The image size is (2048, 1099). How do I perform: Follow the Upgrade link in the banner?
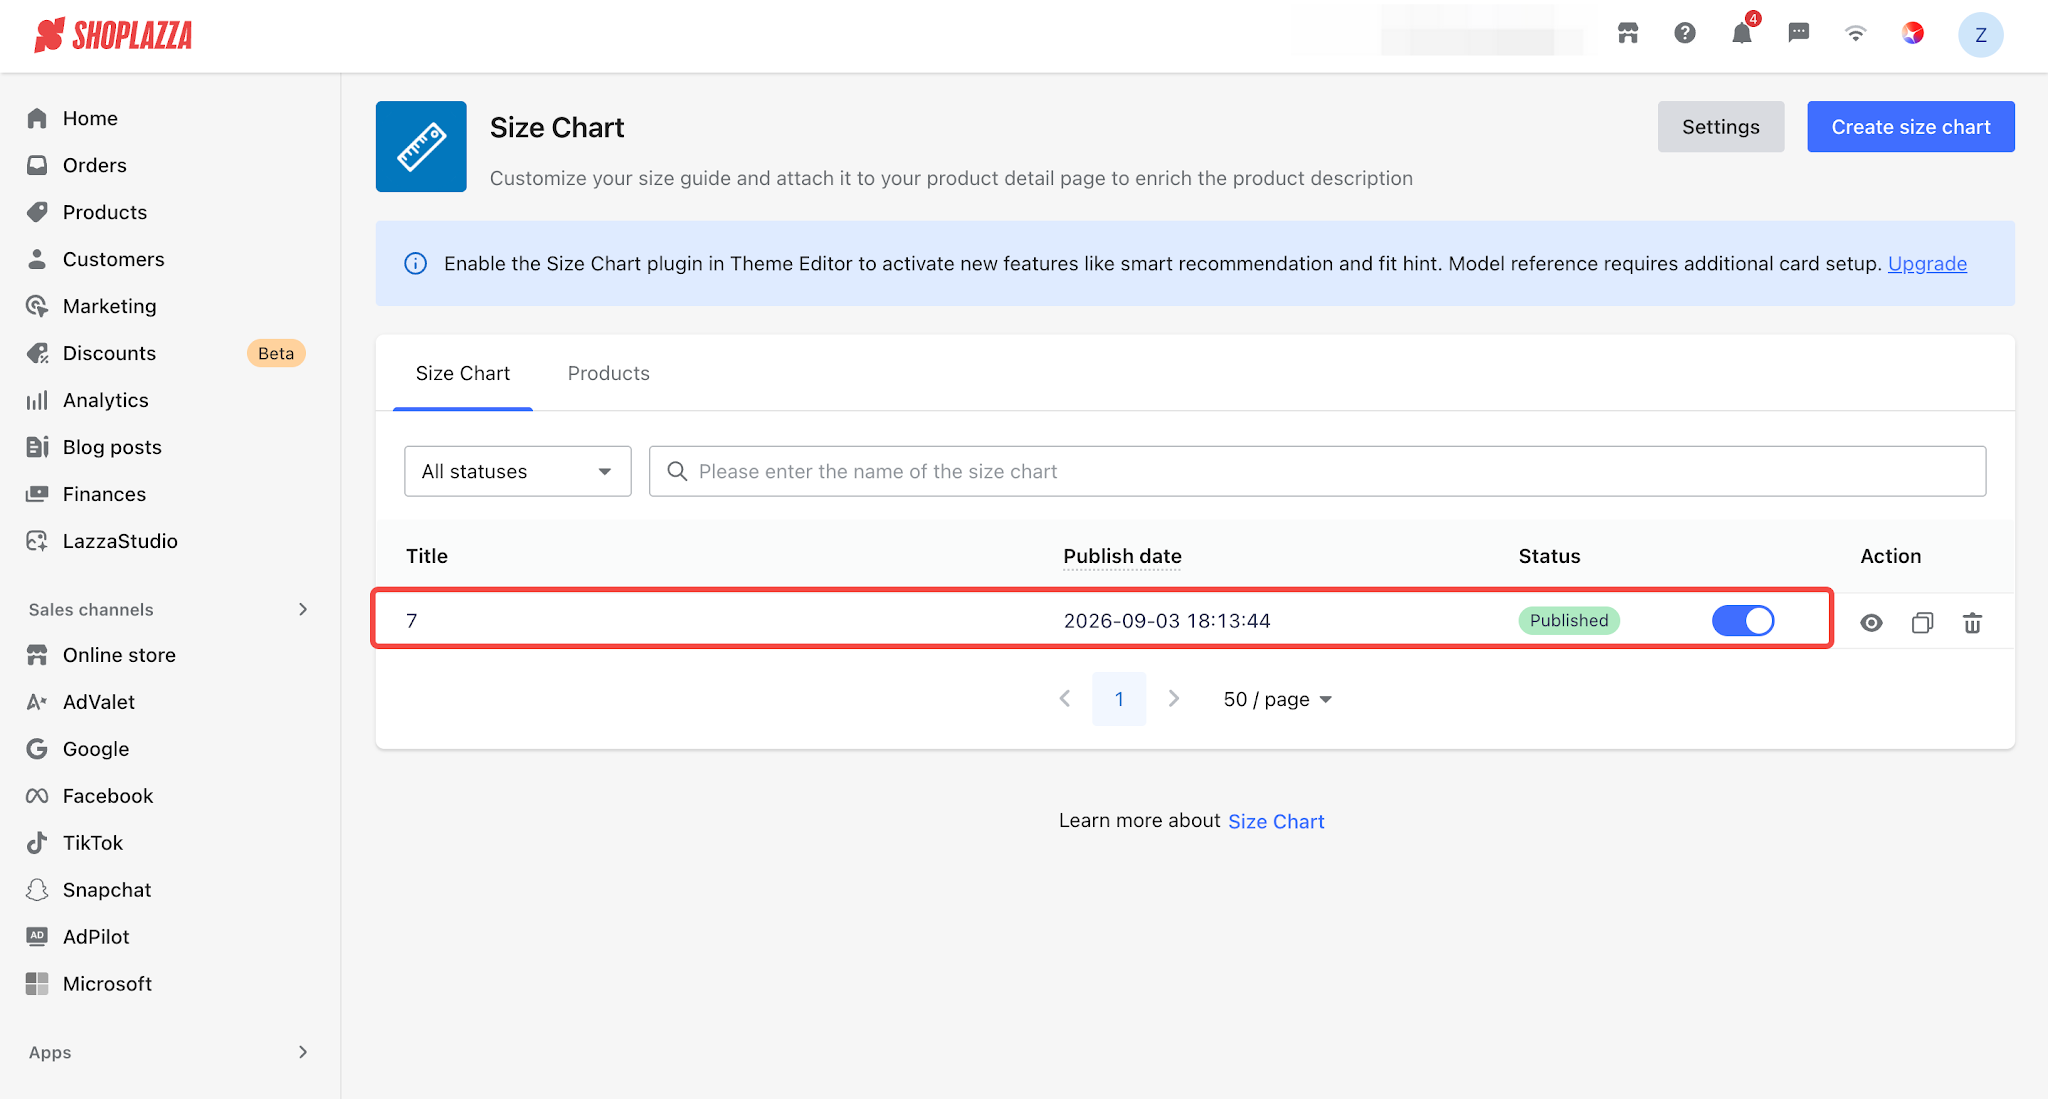(x=1927, y=263)
